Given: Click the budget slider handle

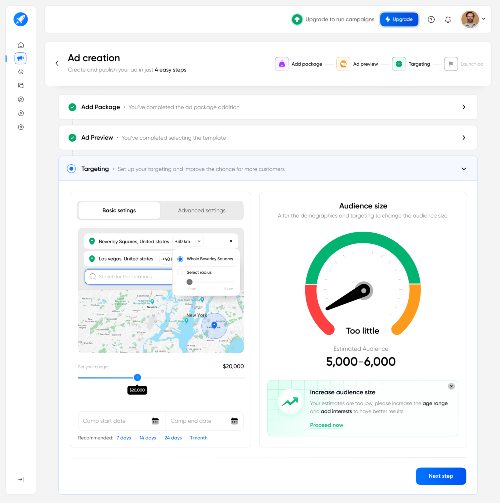Looking at the screenshot, I should [137, 377].
